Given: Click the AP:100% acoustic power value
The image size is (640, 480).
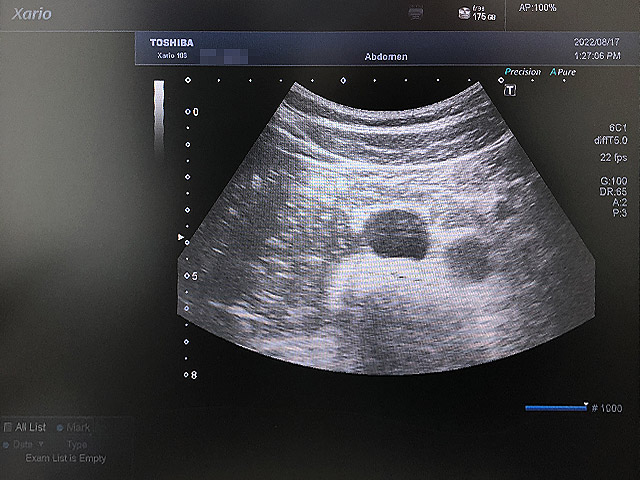Looking at the screenshot, I should coord(537,8).
